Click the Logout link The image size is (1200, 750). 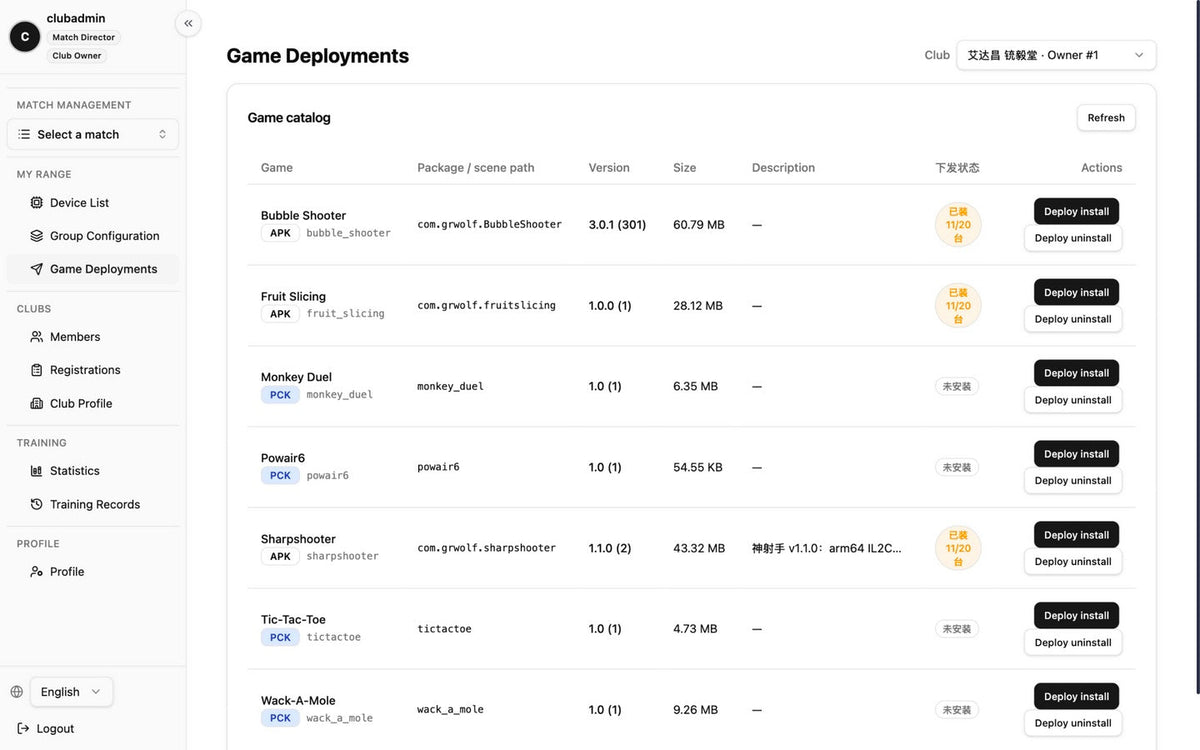pos(46,729)
